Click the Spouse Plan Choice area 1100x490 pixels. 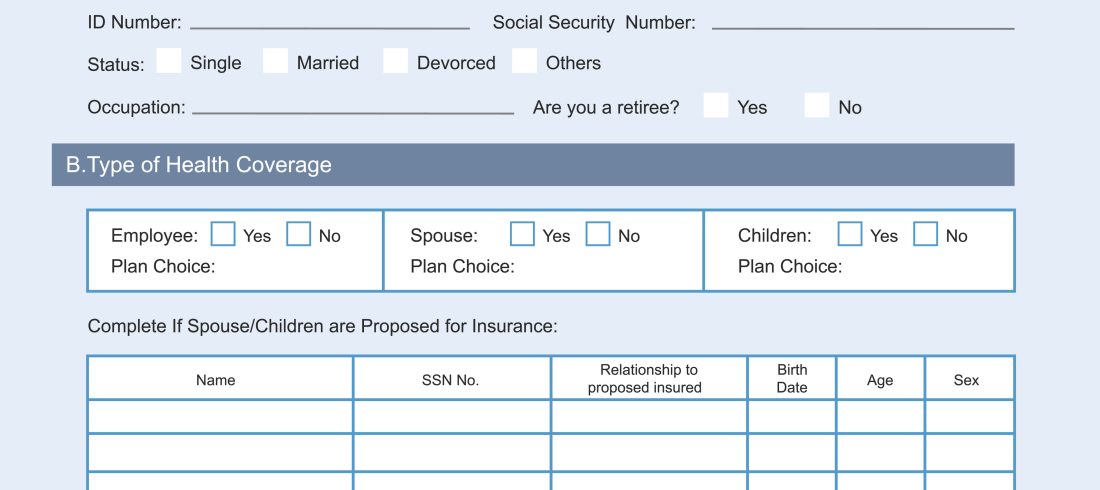[600, 267]
